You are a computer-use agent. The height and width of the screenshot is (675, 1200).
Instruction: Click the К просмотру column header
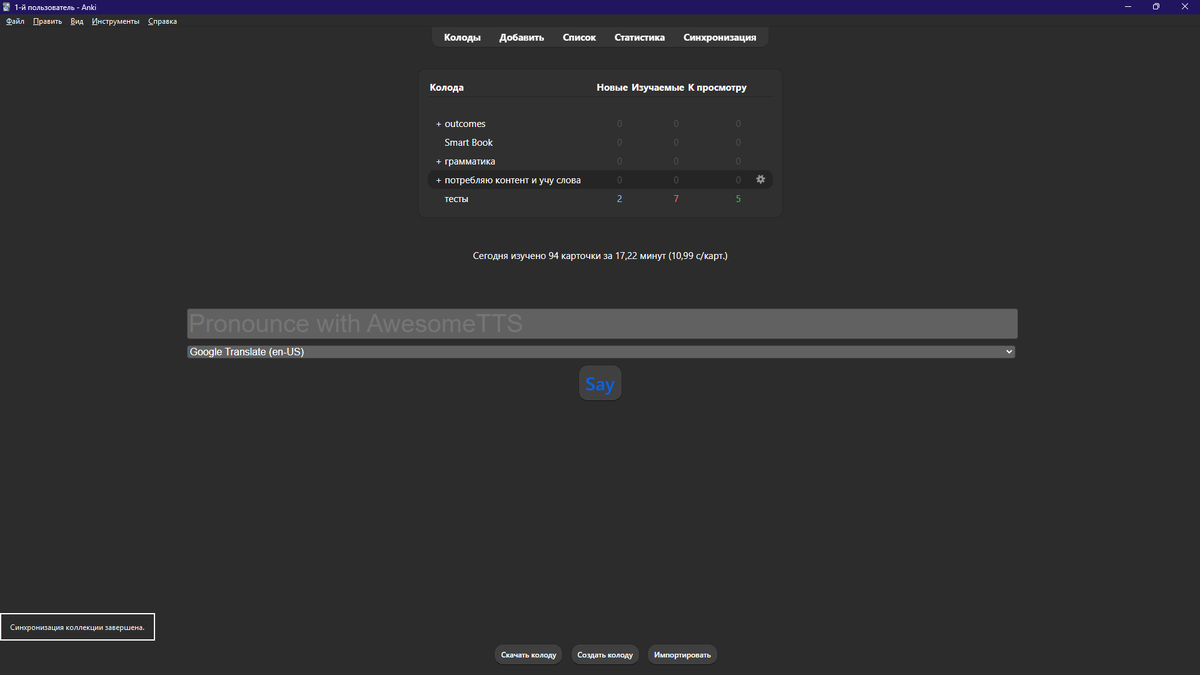(717, 88)
